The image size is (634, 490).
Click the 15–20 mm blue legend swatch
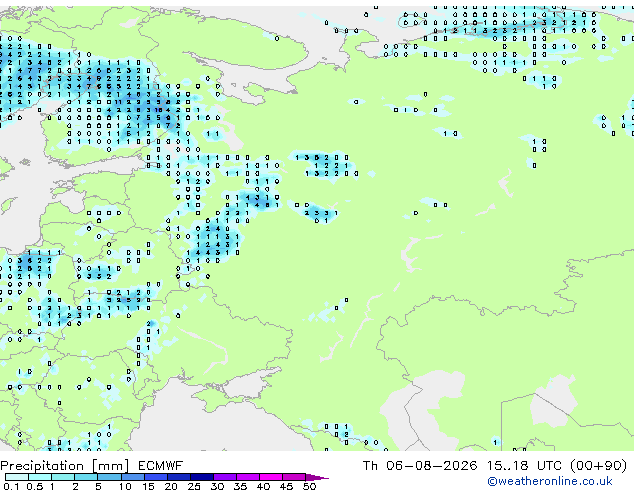156,477
